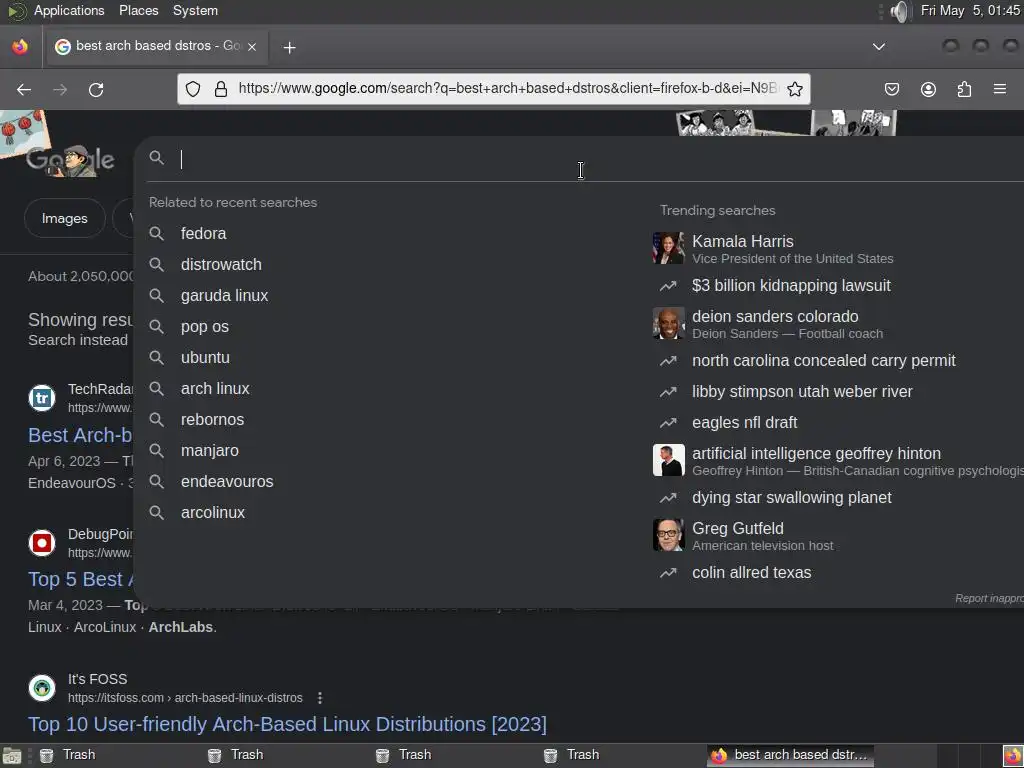The image size is (1024, 768).
Task: Click the Kamala Harris thumbnail
Action: [x=668, y=248]
